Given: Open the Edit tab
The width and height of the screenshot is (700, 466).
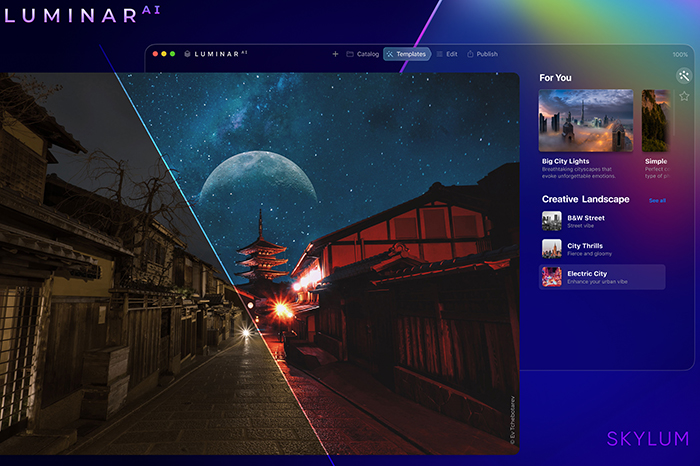Looking at the screenshot, I should click(x=447, y=54).
